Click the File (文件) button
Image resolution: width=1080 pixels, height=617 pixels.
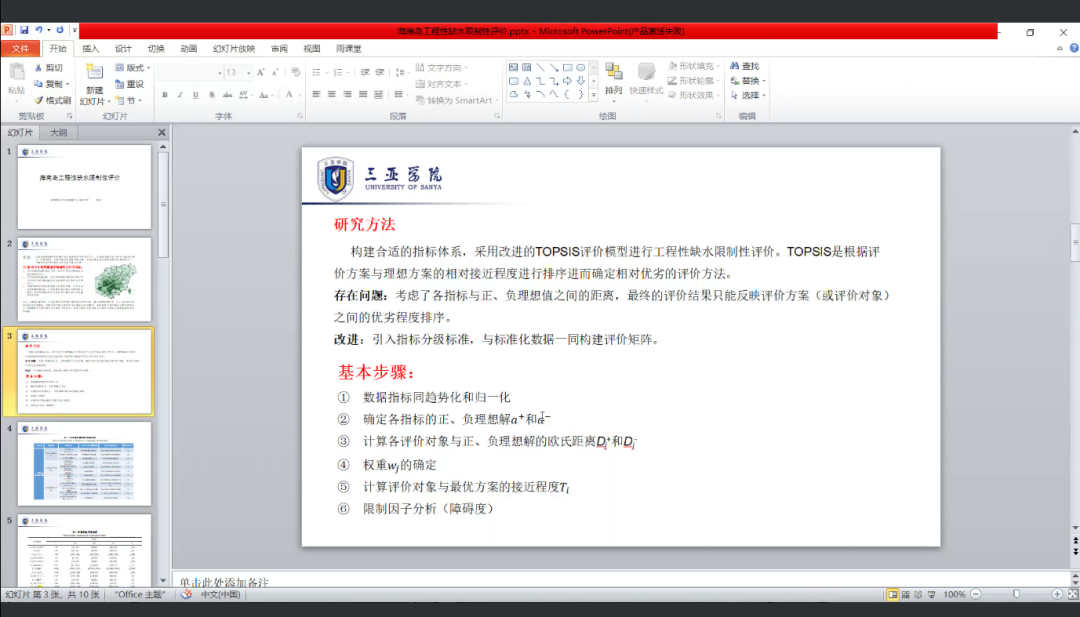click(20, 48)
